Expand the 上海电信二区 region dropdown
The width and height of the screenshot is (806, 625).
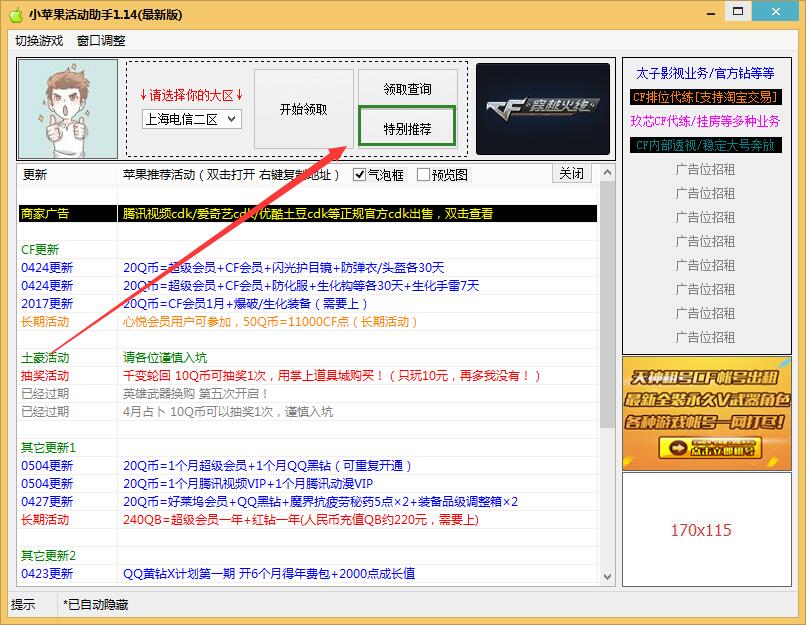point(192,119)
